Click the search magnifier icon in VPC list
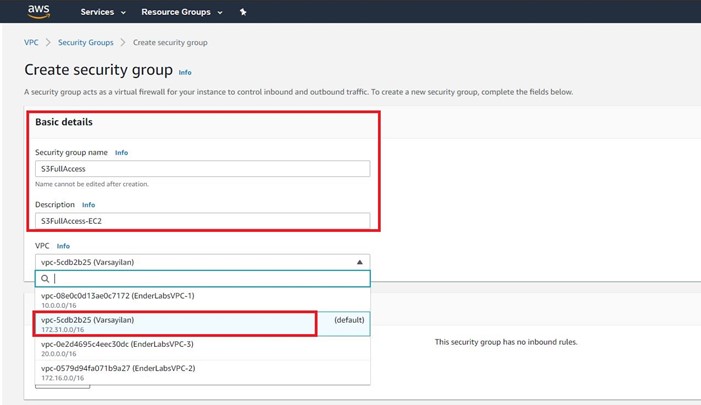 coord(45,278)
